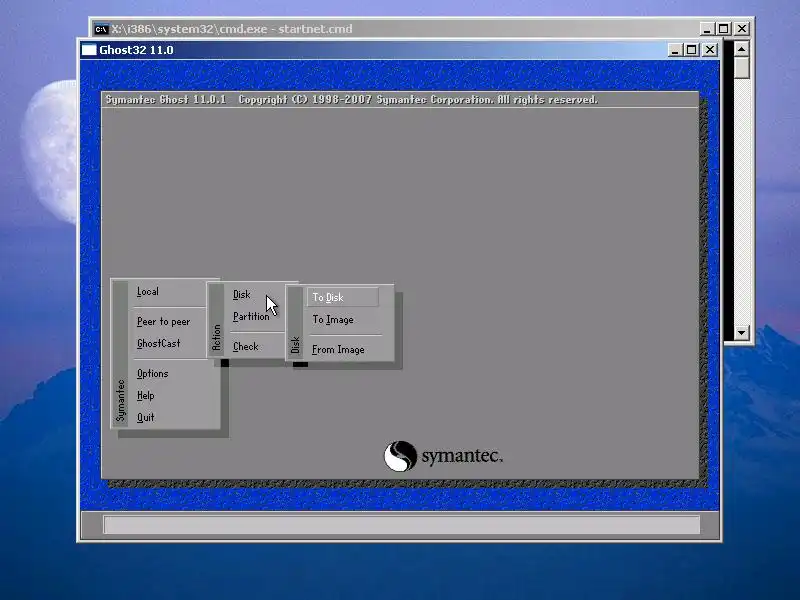Minimize the Ghost32 11.0 window
The height and width of the screenshot is (600, 800).
coord(674,50)
